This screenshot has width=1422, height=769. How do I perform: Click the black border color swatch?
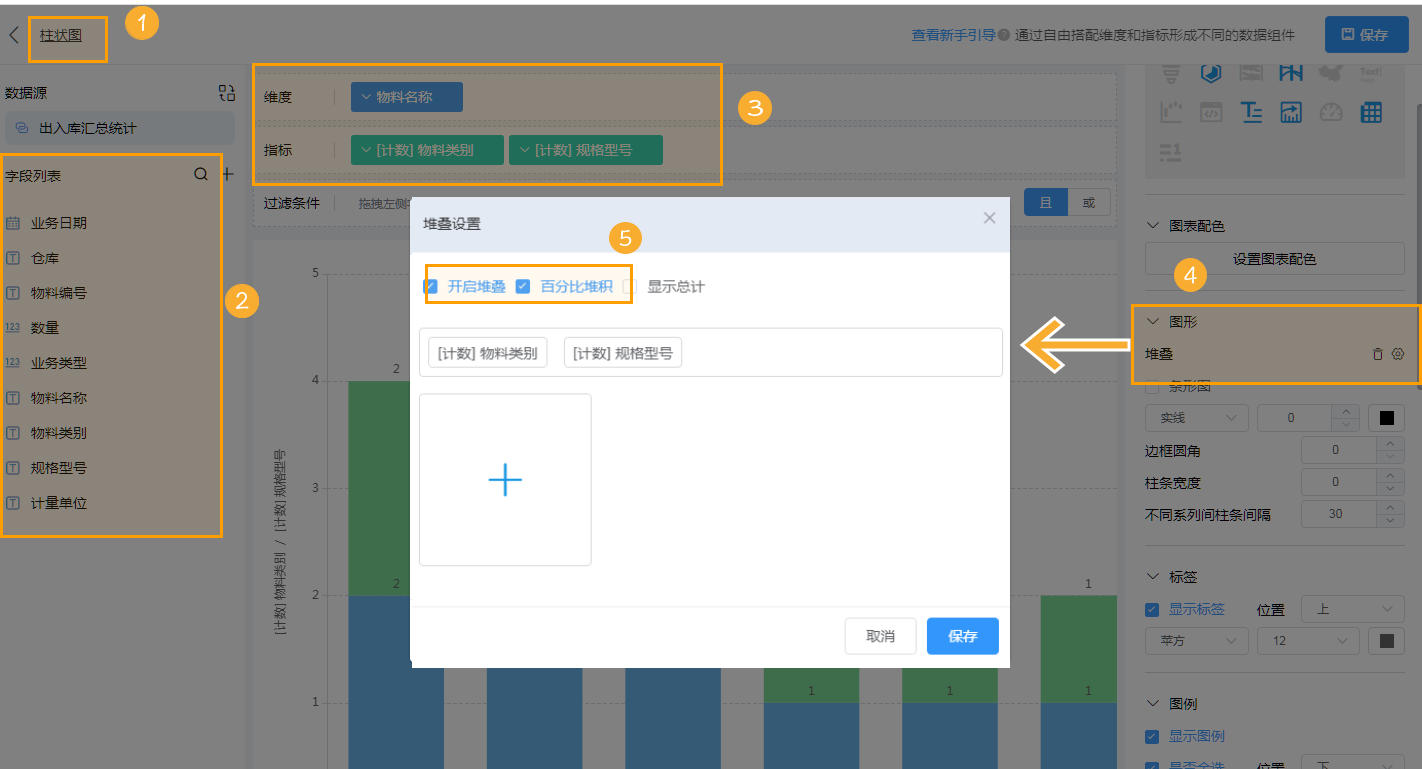click(1386, 417)
